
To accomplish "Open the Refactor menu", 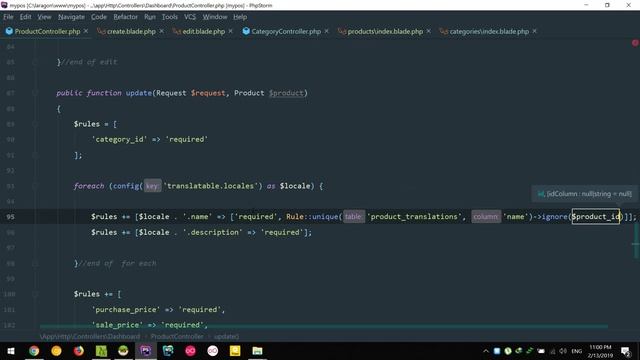I will pos(125,17).
